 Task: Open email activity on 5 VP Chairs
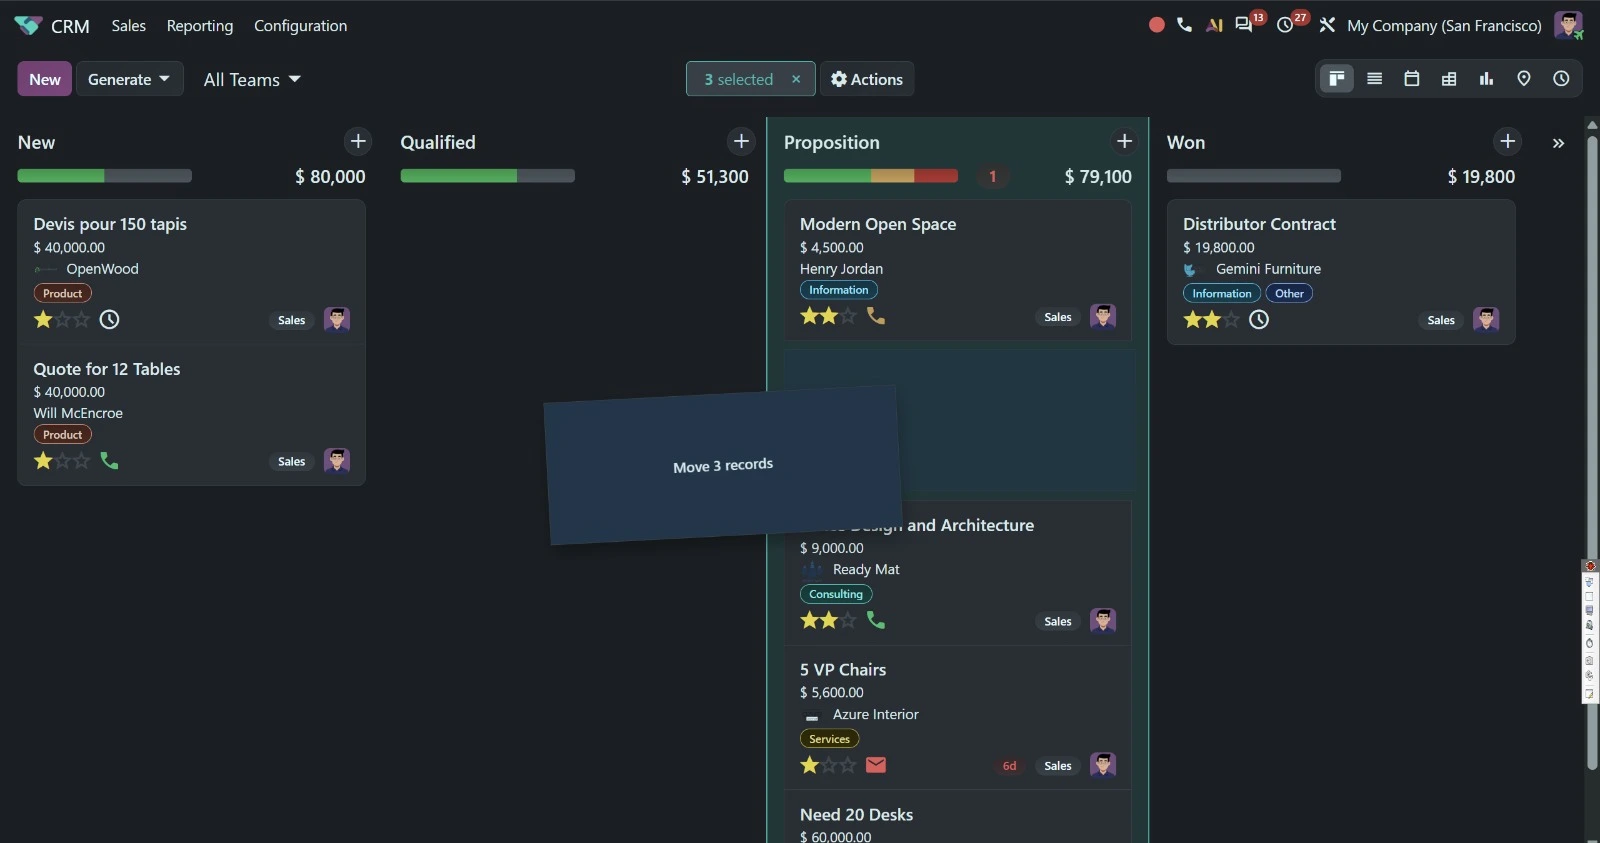point(876,765)
